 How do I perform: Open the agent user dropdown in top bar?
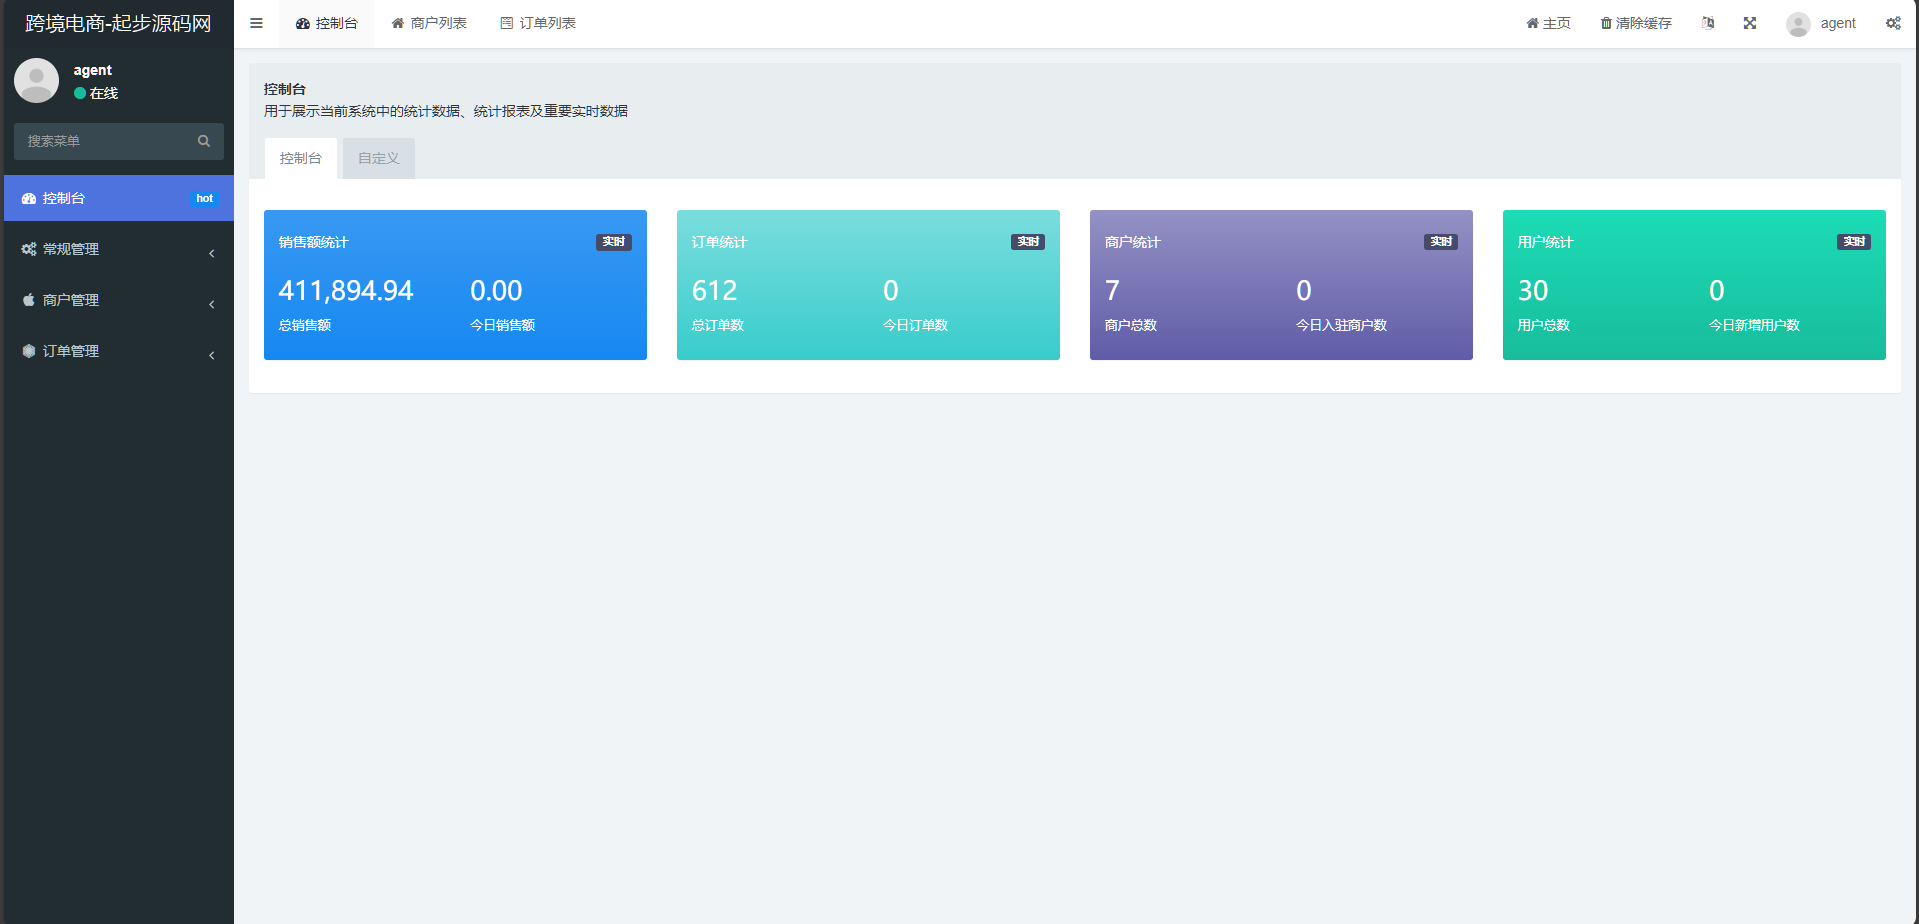pyautogui.click(x=1821, y=24)
